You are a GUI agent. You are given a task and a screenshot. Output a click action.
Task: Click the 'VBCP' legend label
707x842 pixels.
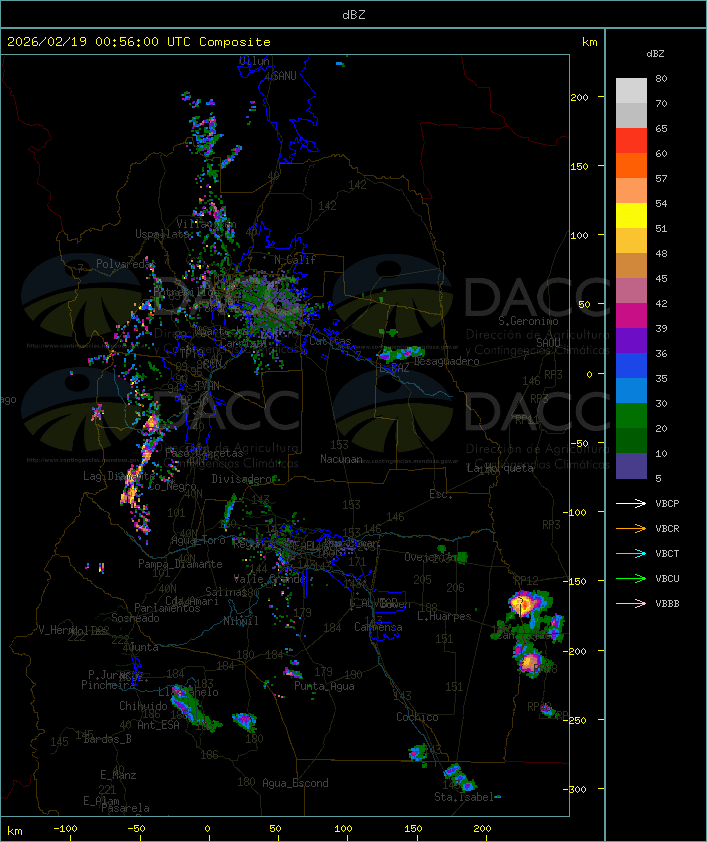point(667,503)
